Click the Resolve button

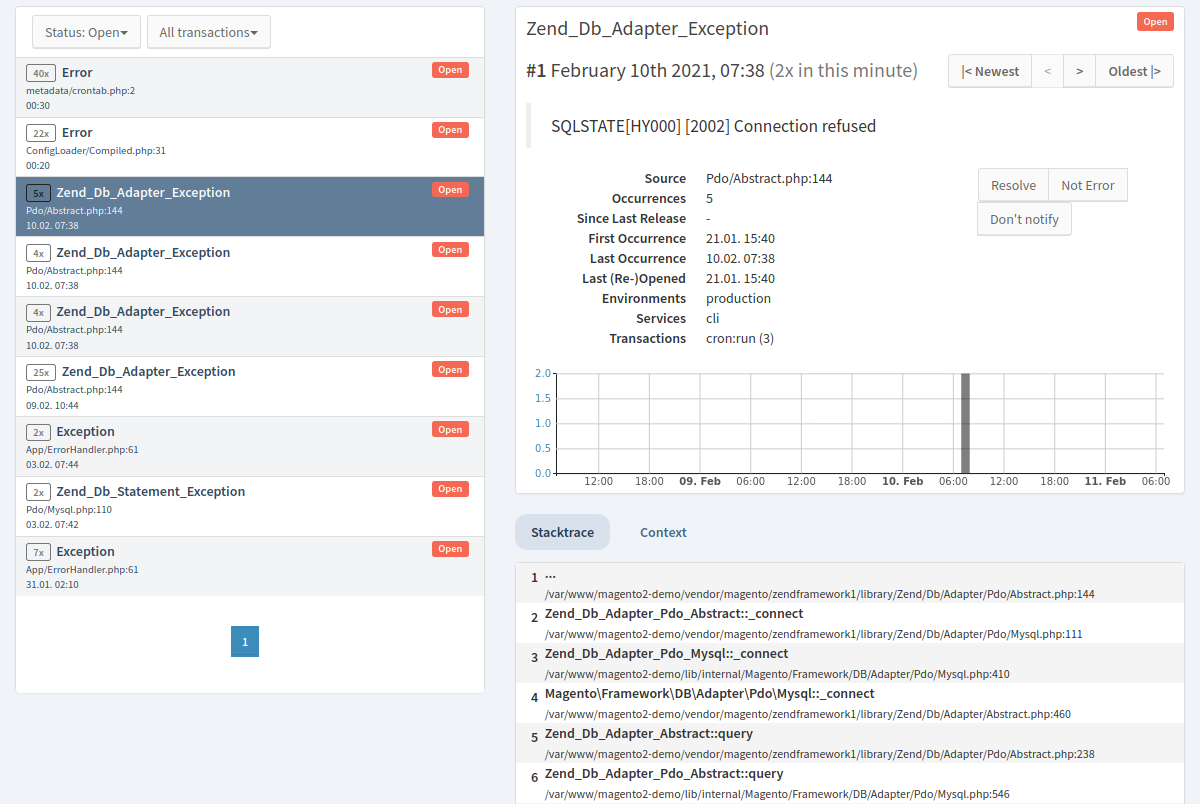coord(1013,185)
